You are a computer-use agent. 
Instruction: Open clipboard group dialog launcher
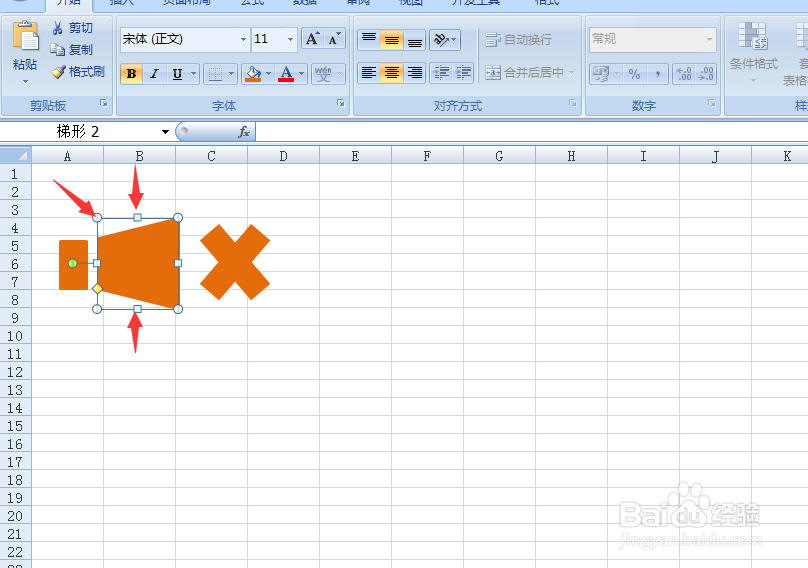pos(104,104)
